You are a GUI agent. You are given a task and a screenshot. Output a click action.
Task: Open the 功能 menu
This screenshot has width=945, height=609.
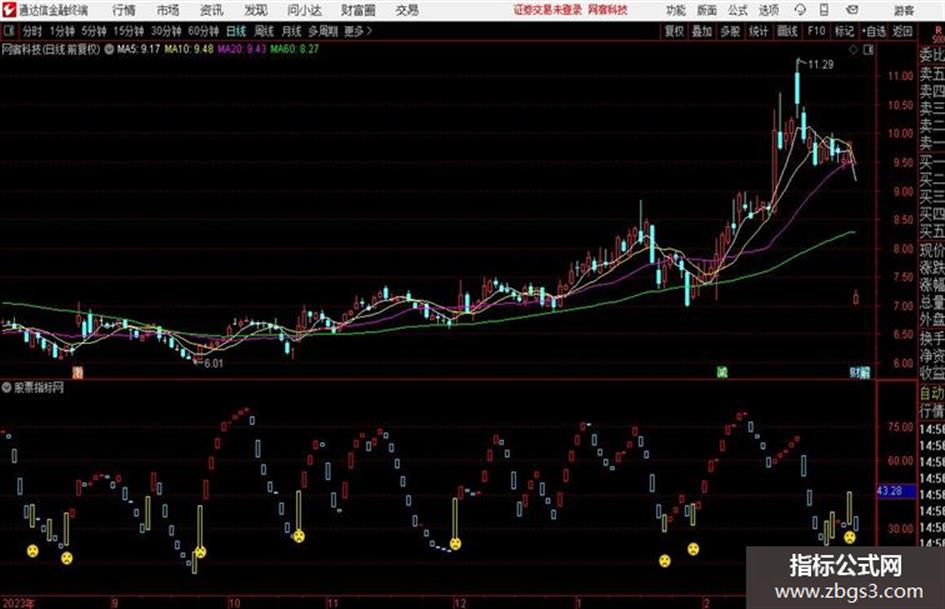(x=676, y=10)
